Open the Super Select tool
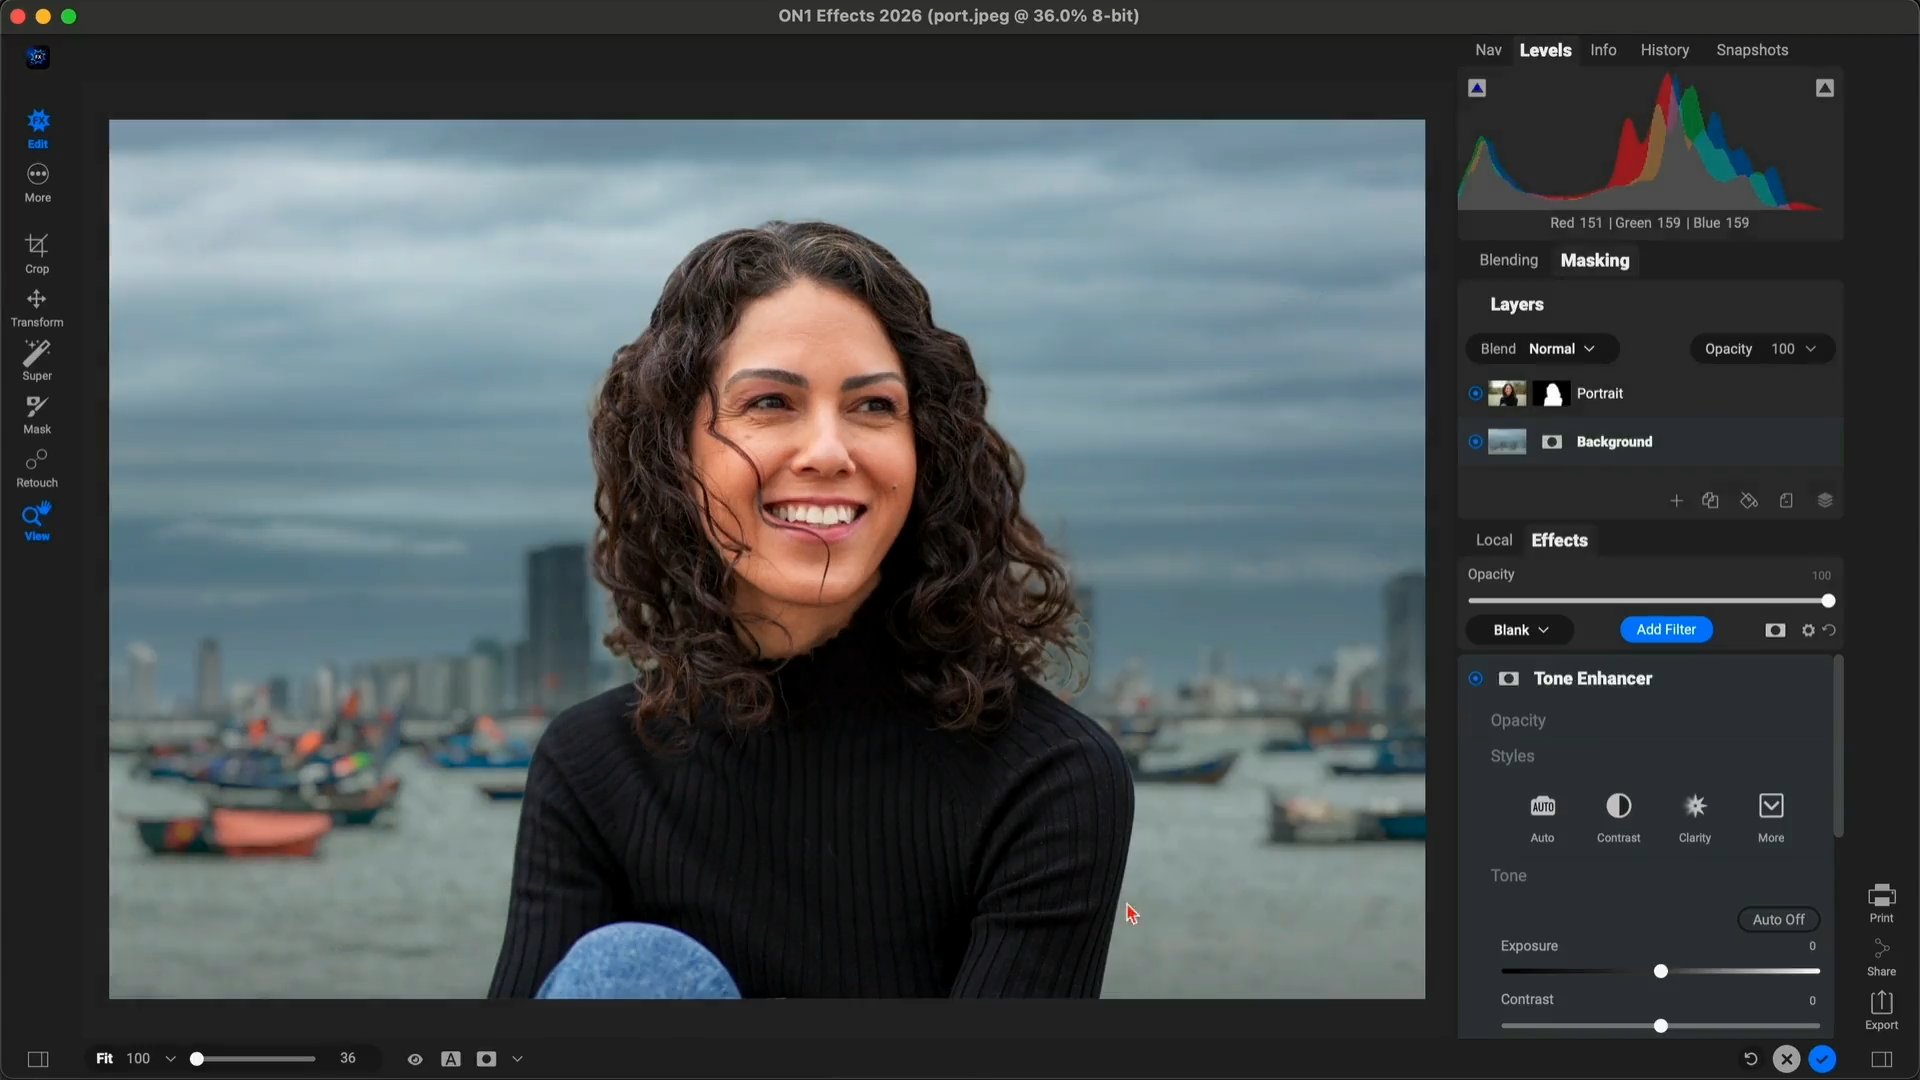 (37, 360)
